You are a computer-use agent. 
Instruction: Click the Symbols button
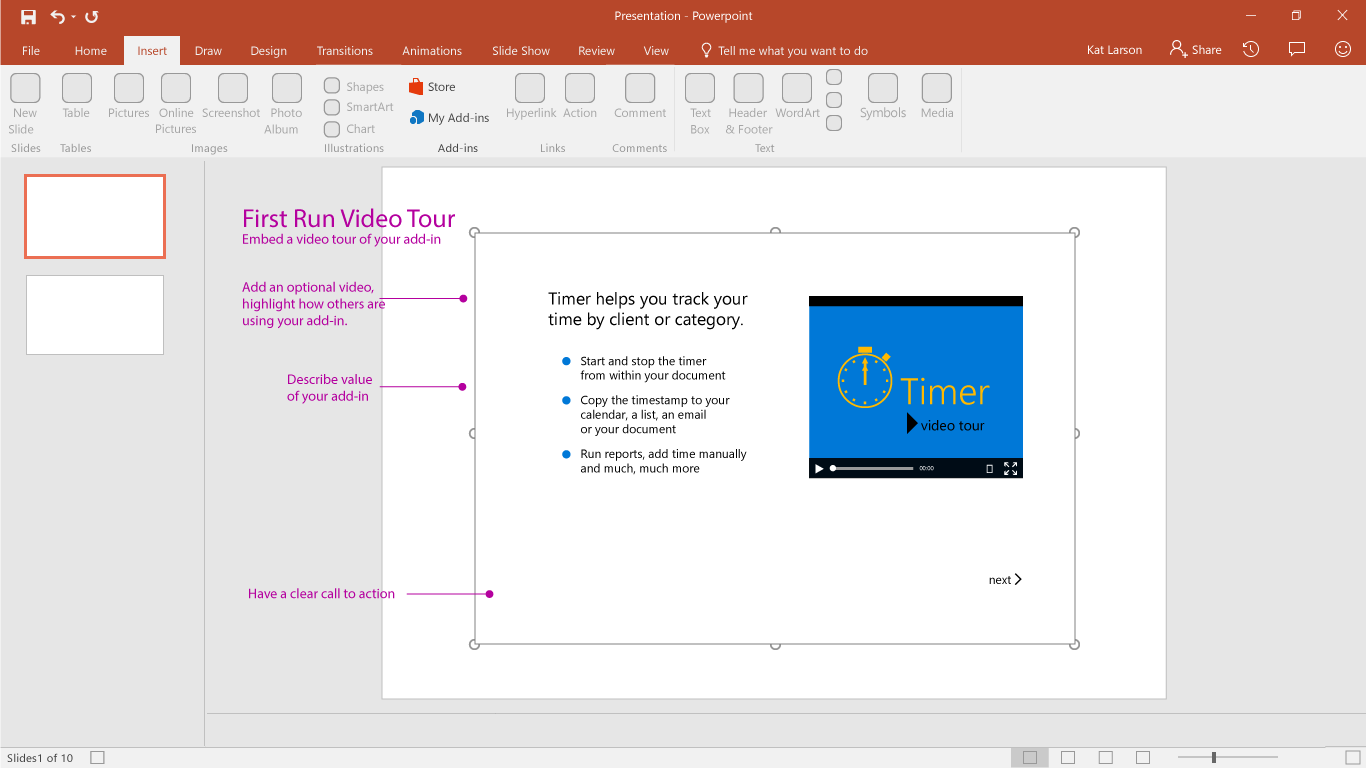(883, 97)
